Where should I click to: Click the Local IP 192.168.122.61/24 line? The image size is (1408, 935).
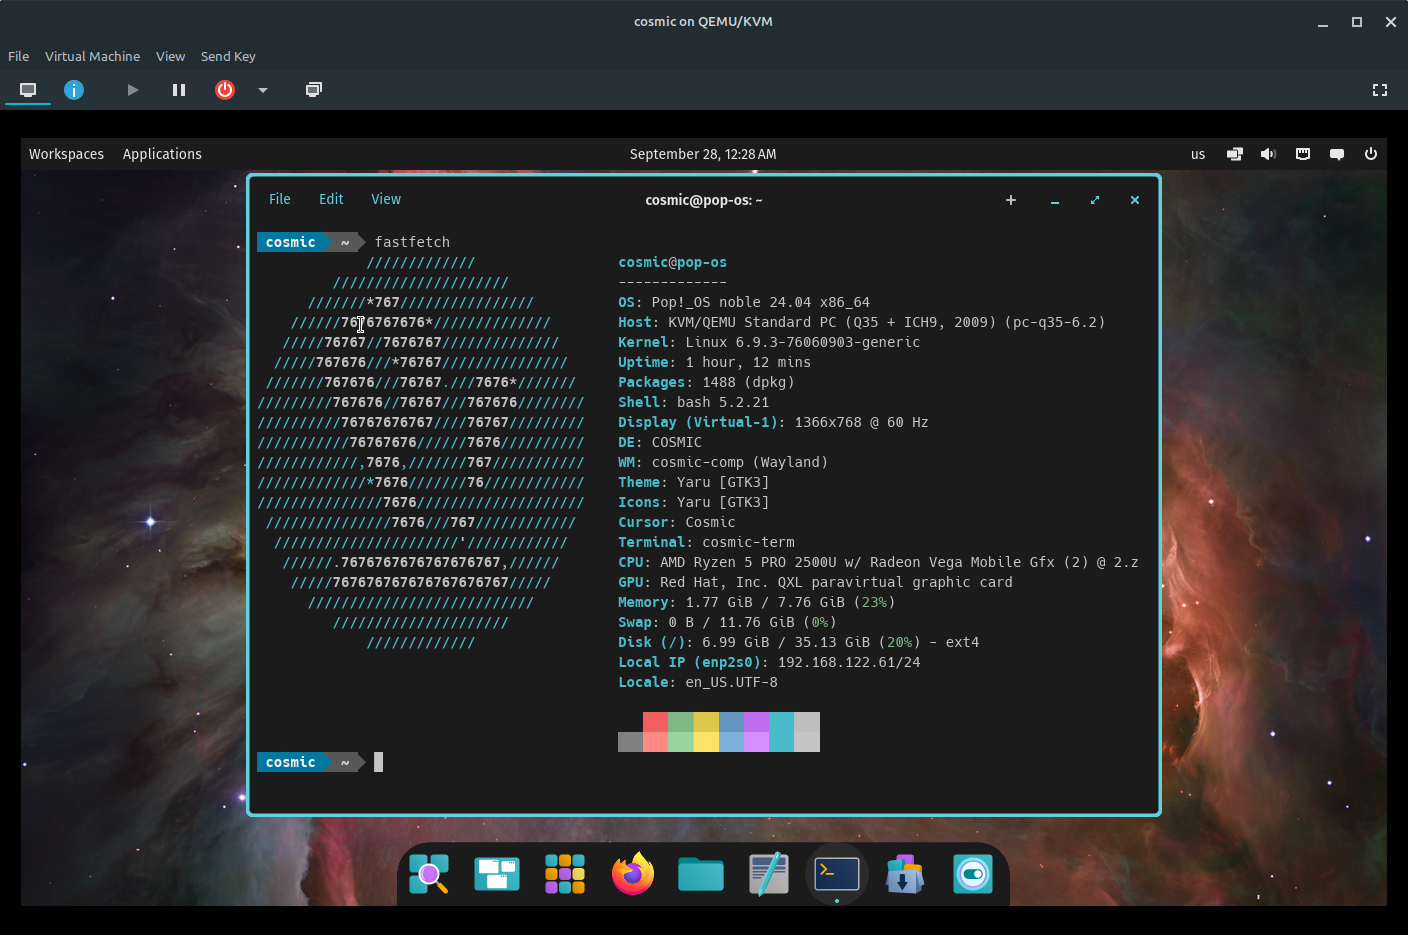[x=769, y=662]
